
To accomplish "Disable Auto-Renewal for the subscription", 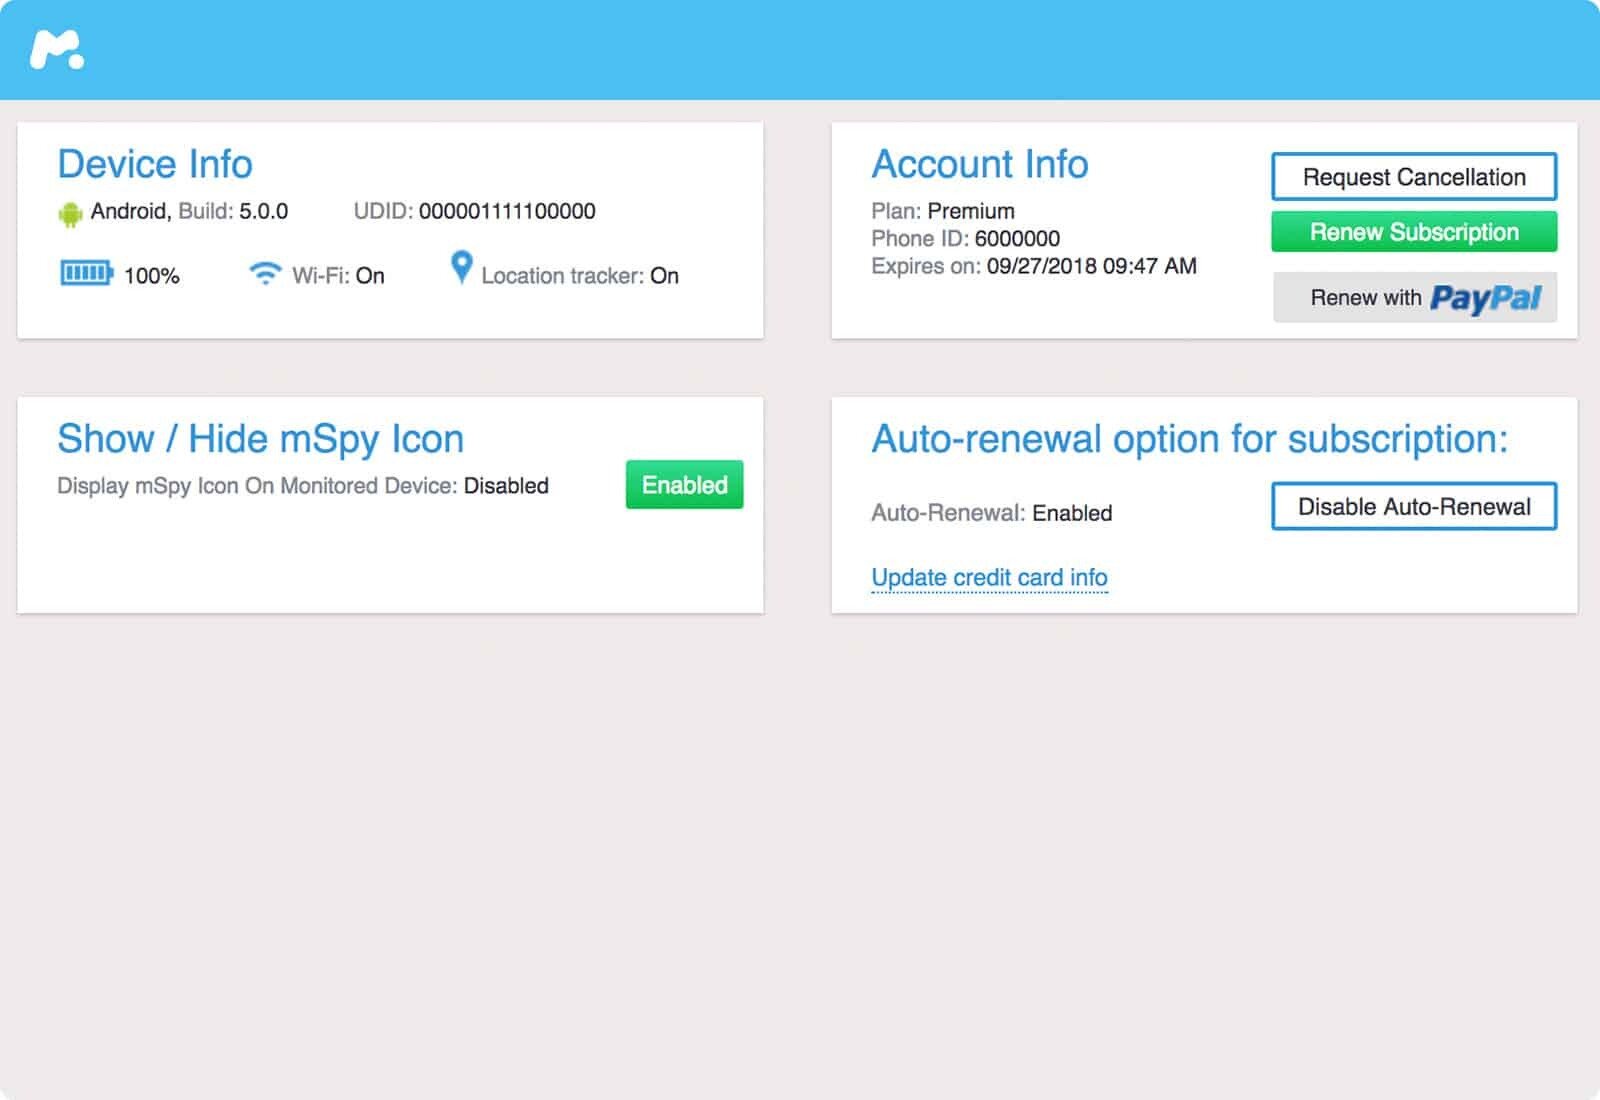I will [x=1413, y=506].
